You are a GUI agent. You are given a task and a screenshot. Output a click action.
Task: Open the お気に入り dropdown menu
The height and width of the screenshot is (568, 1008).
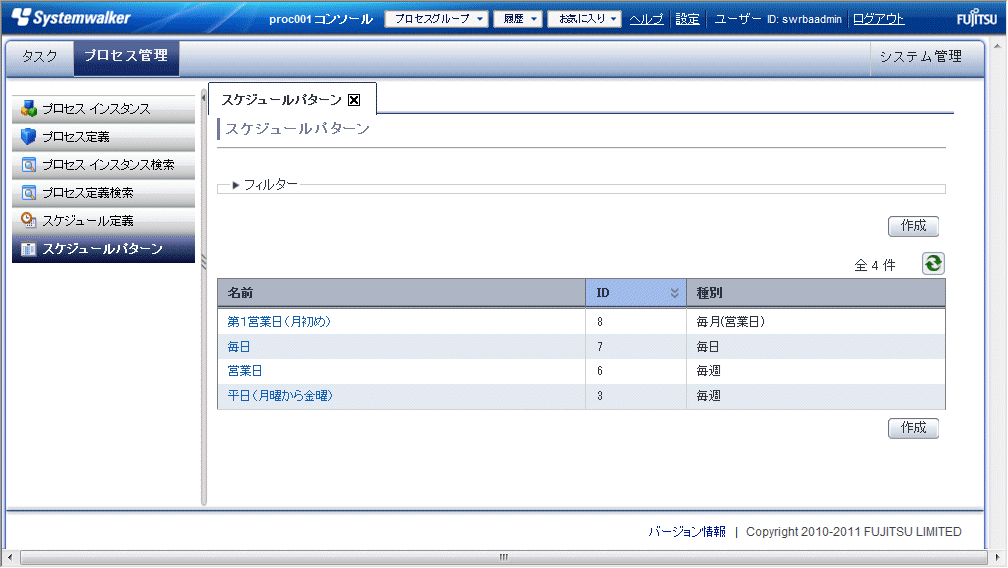[x=584, y=19]
